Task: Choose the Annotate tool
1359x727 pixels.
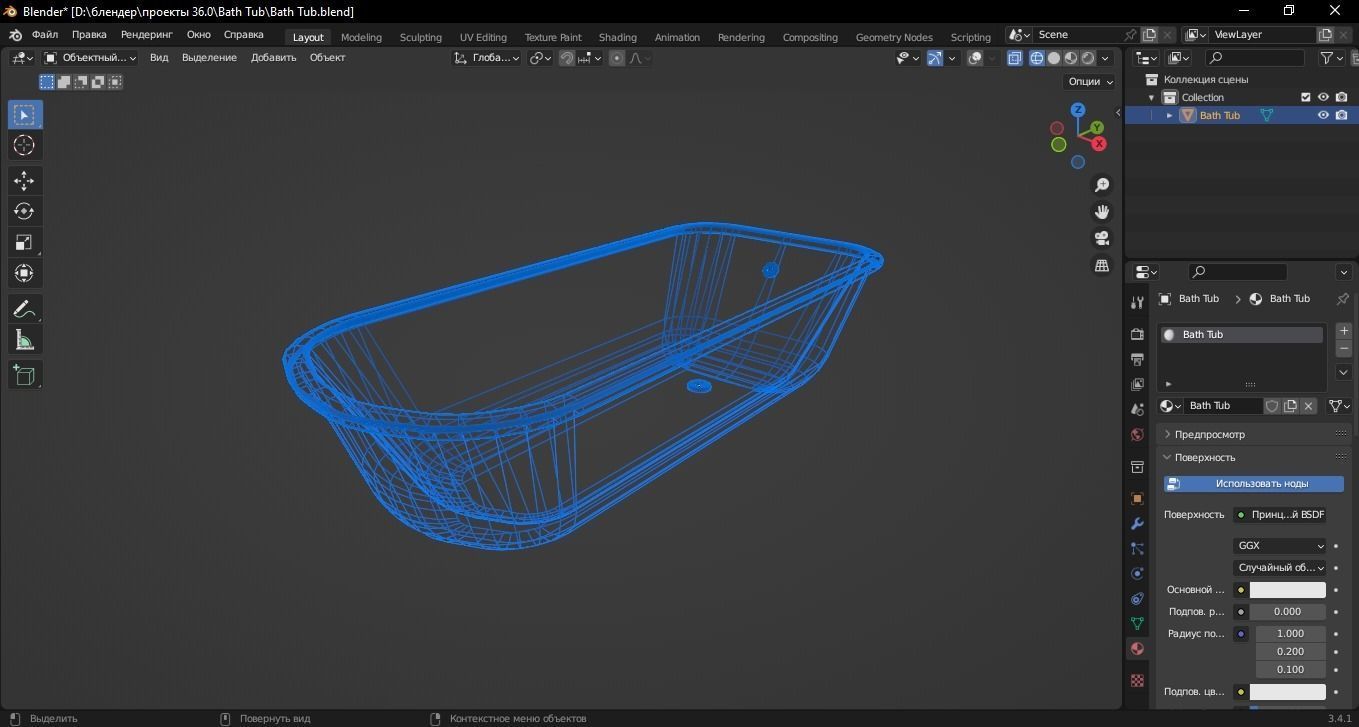Action: click(25, 309)
